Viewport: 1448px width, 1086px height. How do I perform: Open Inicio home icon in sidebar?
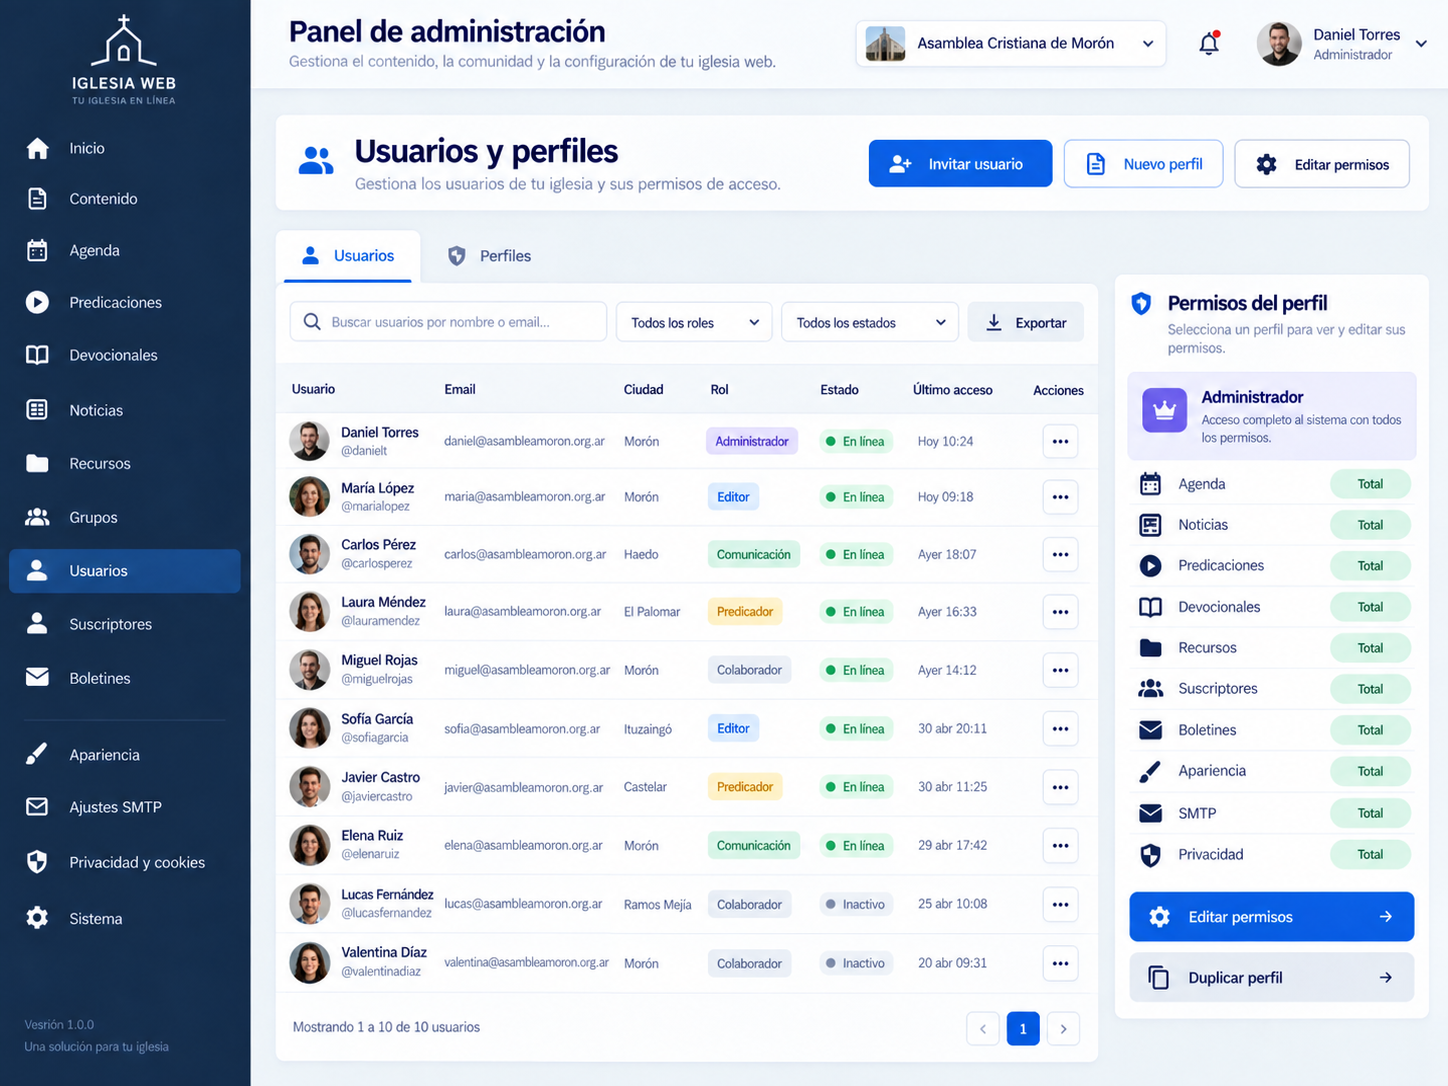(38, 148)
